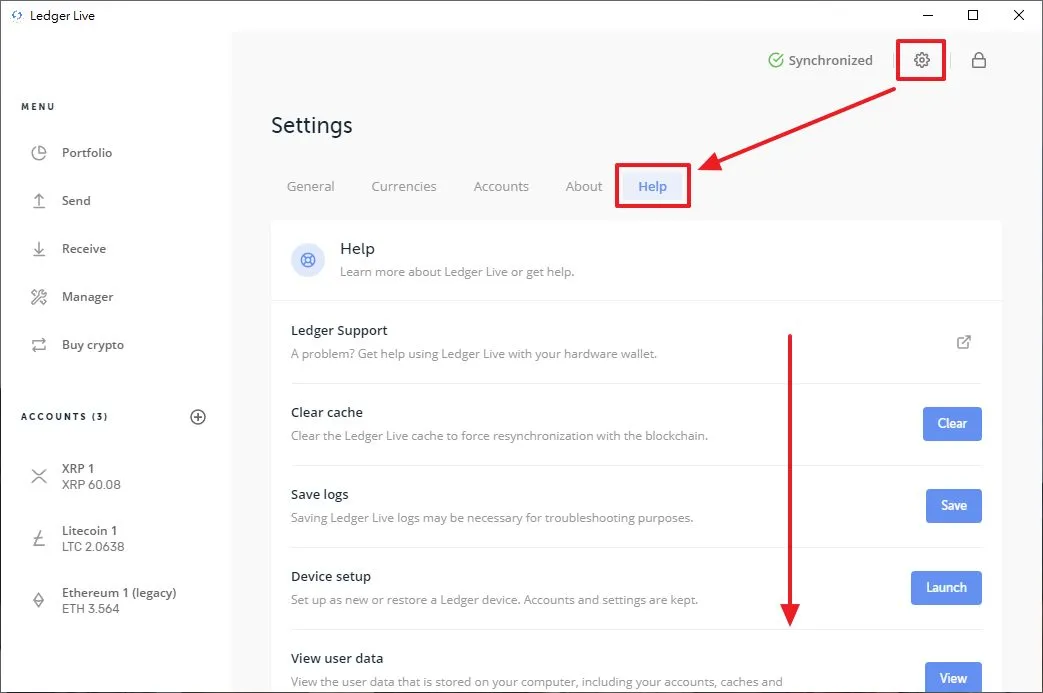Open settings via the gear icon
This screenshot has height=693, width=1043.
[x=921, y=60]
